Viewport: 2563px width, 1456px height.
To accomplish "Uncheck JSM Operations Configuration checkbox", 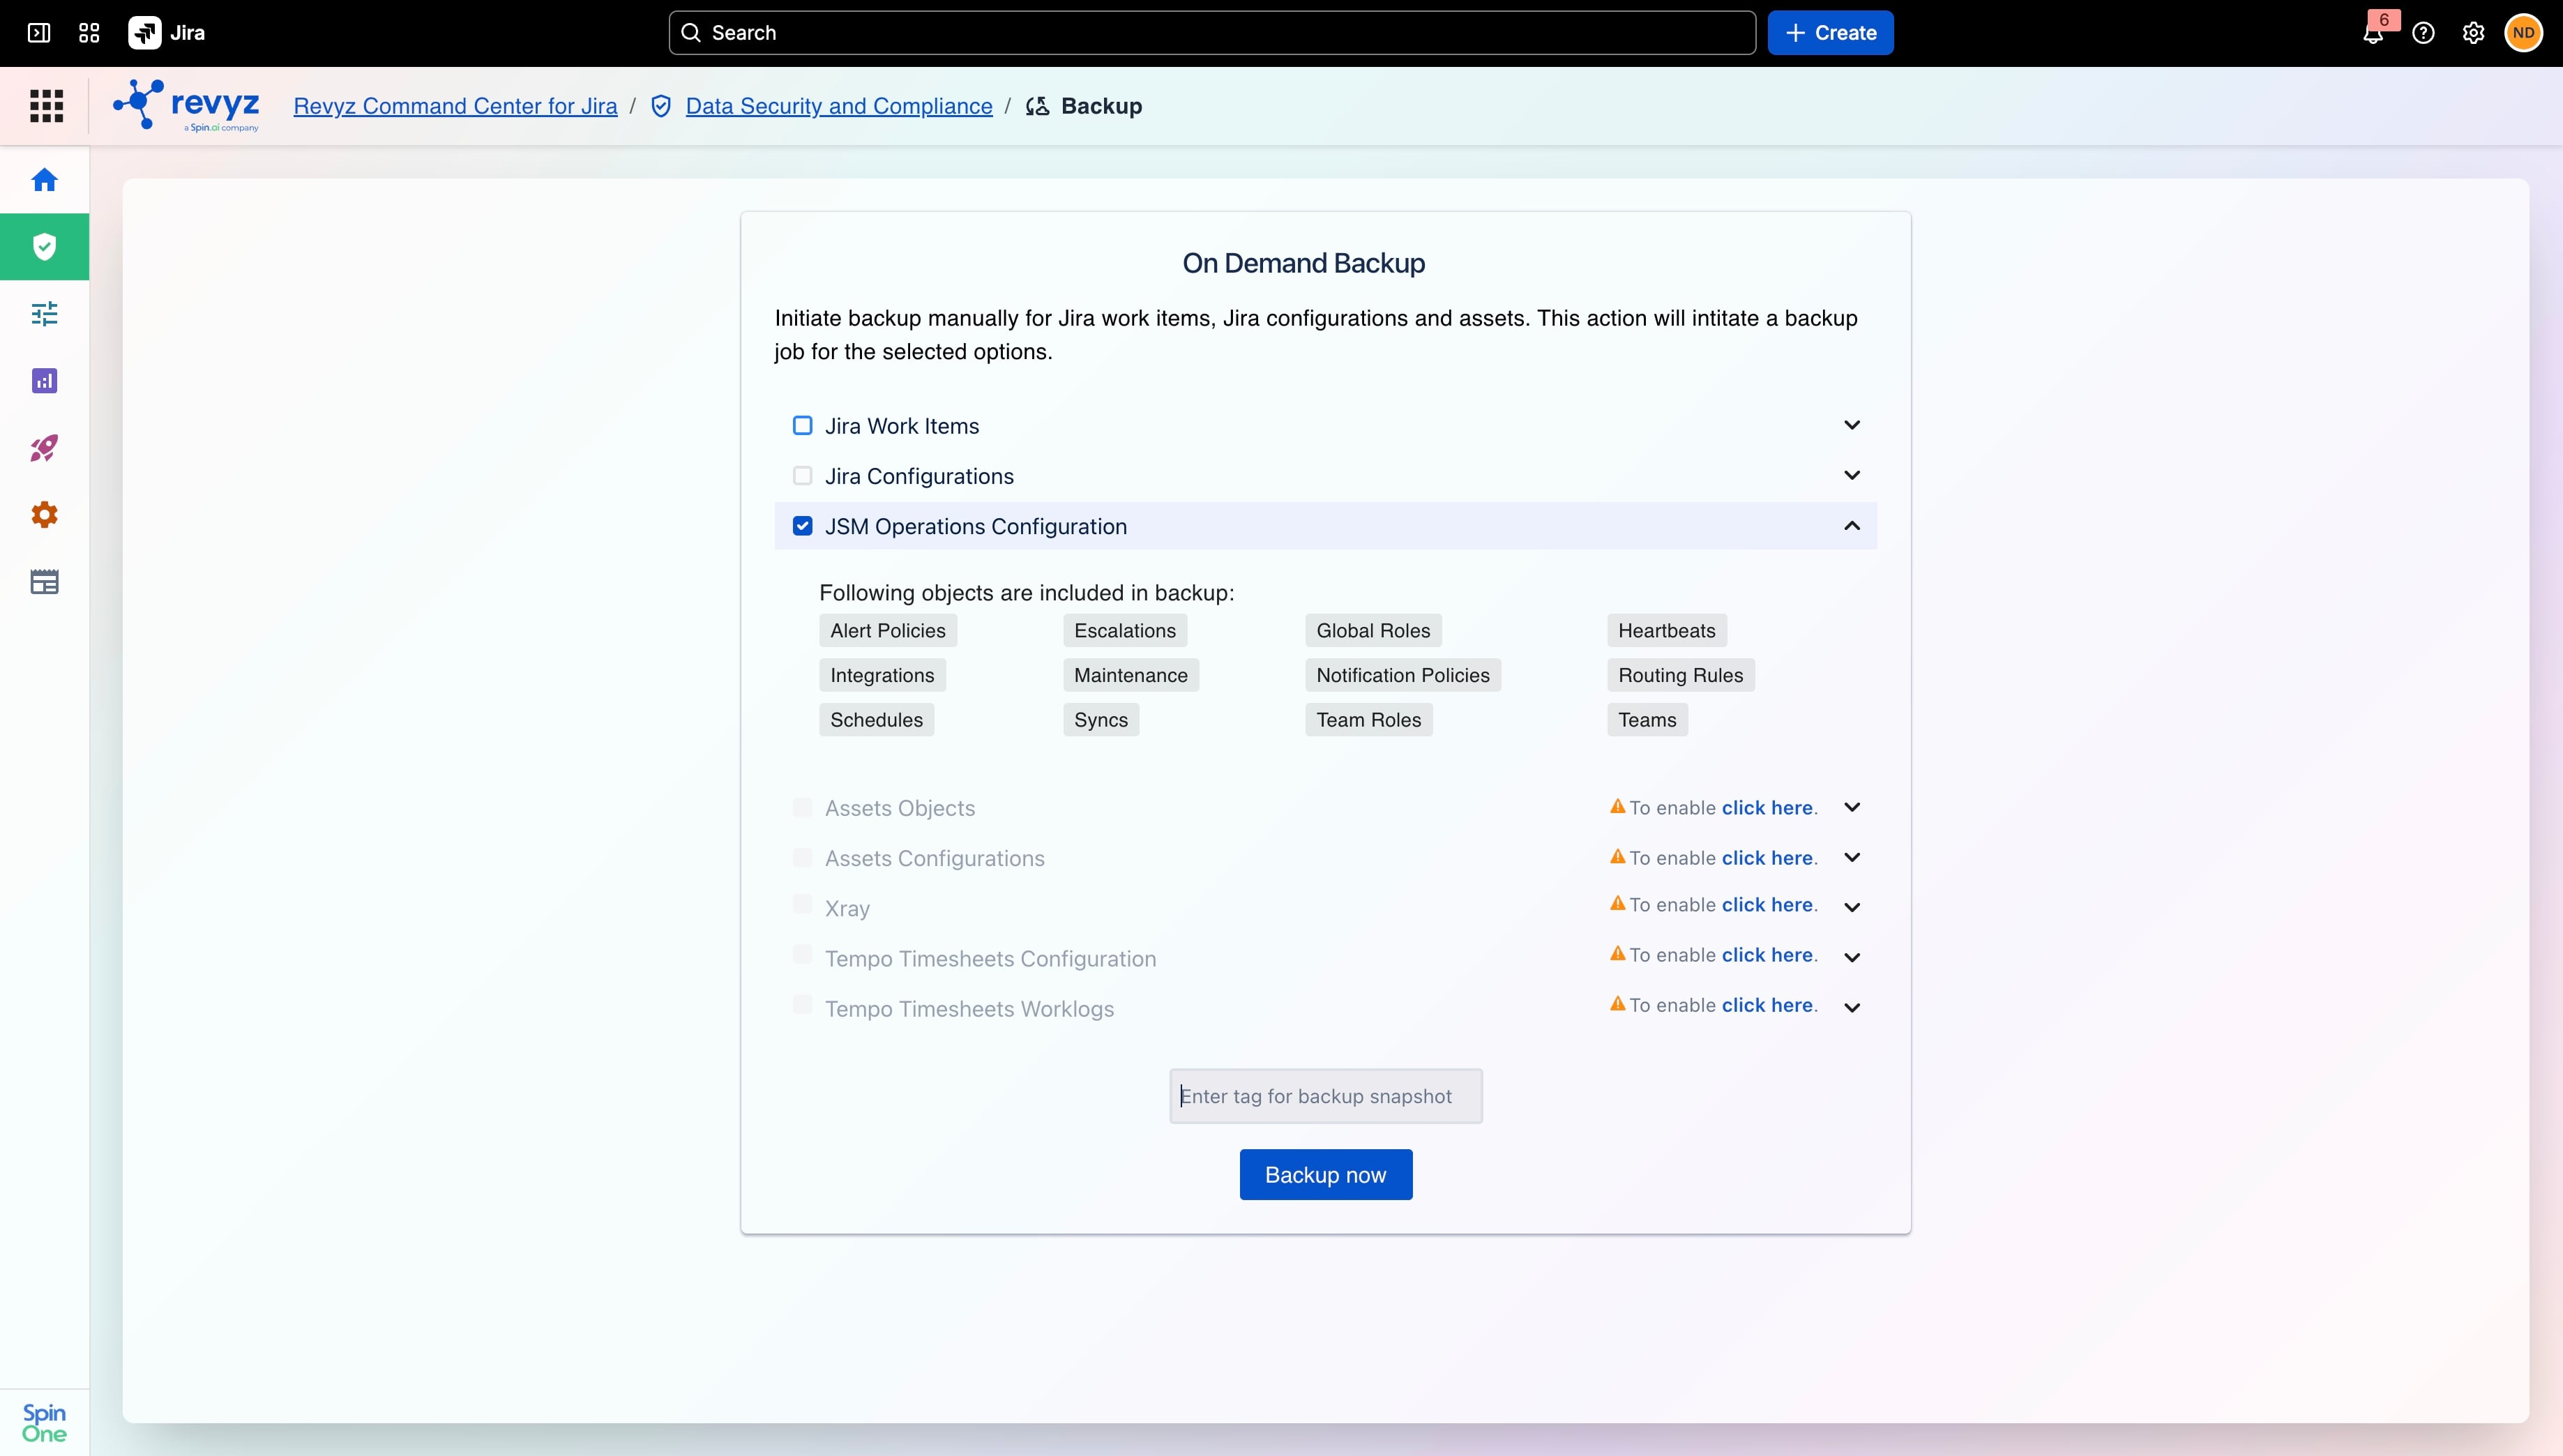I will pyautogui.click(x=802, y=526).
